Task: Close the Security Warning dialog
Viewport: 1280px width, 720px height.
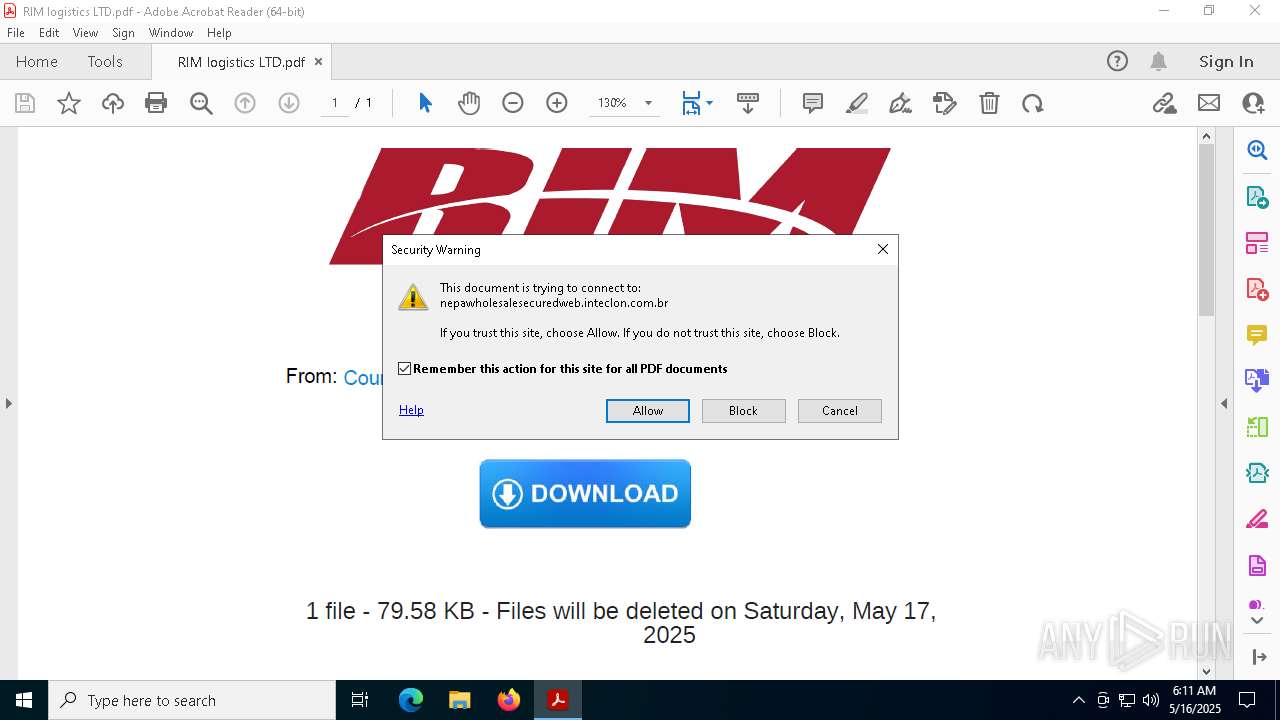Action: (883, 249)
